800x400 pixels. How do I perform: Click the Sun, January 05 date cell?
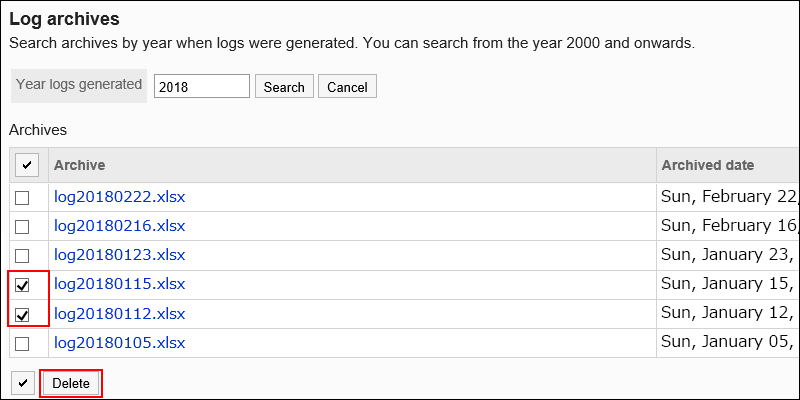coord(728,343)
